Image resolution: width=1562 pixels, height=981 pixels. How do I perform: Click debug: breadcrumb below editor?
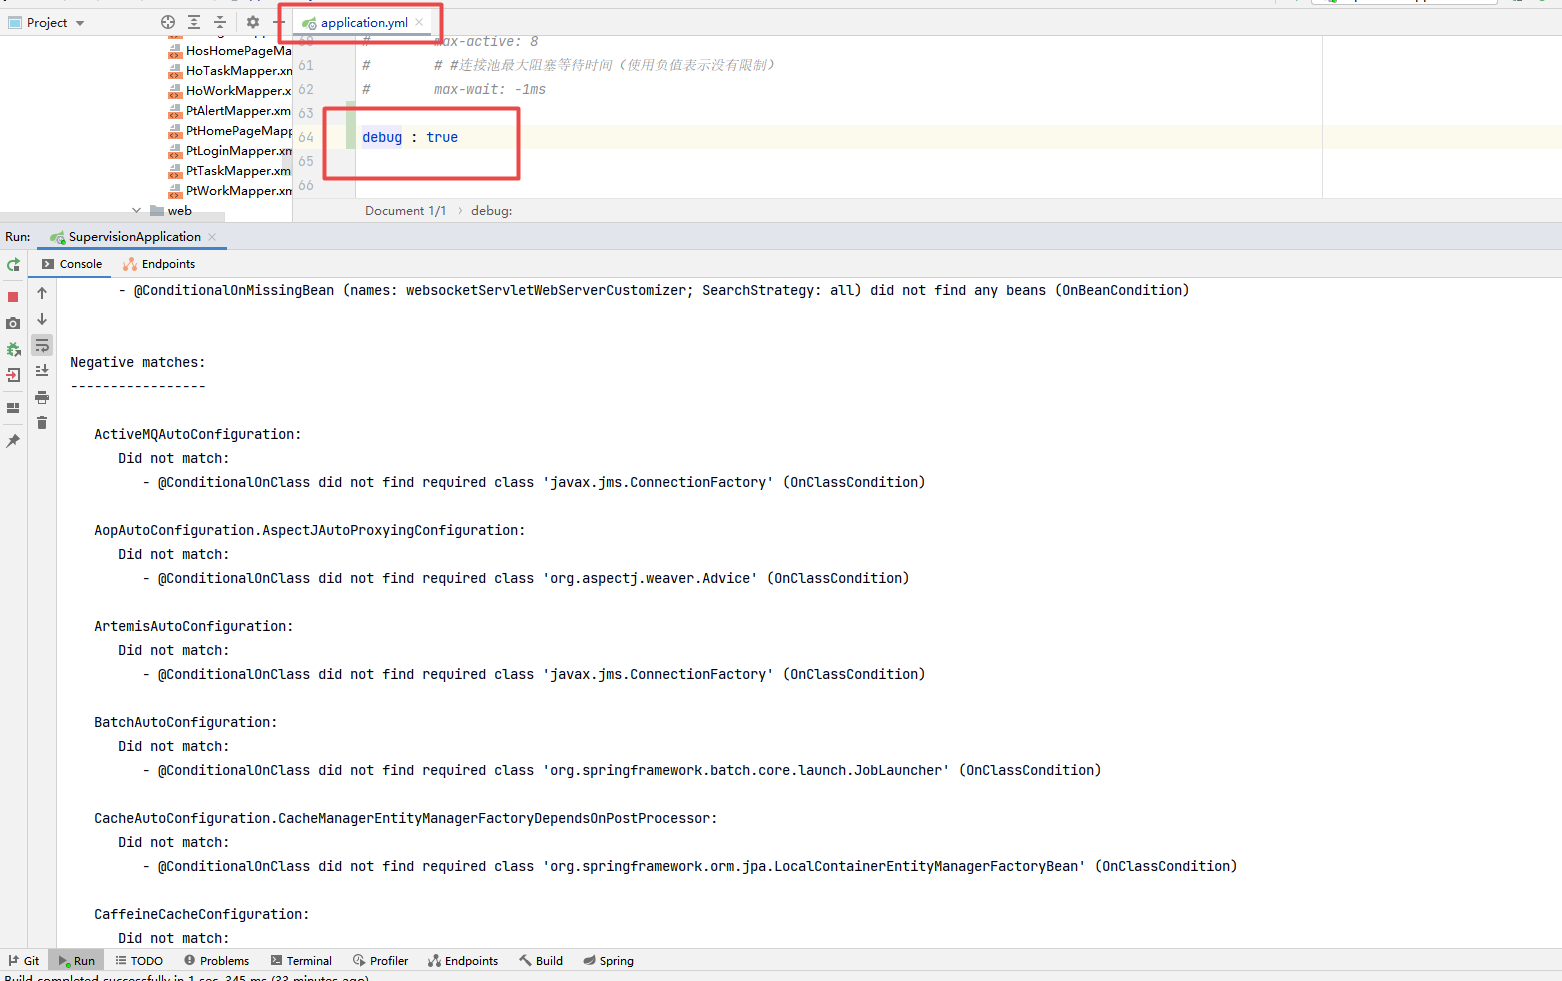(491, 211)
